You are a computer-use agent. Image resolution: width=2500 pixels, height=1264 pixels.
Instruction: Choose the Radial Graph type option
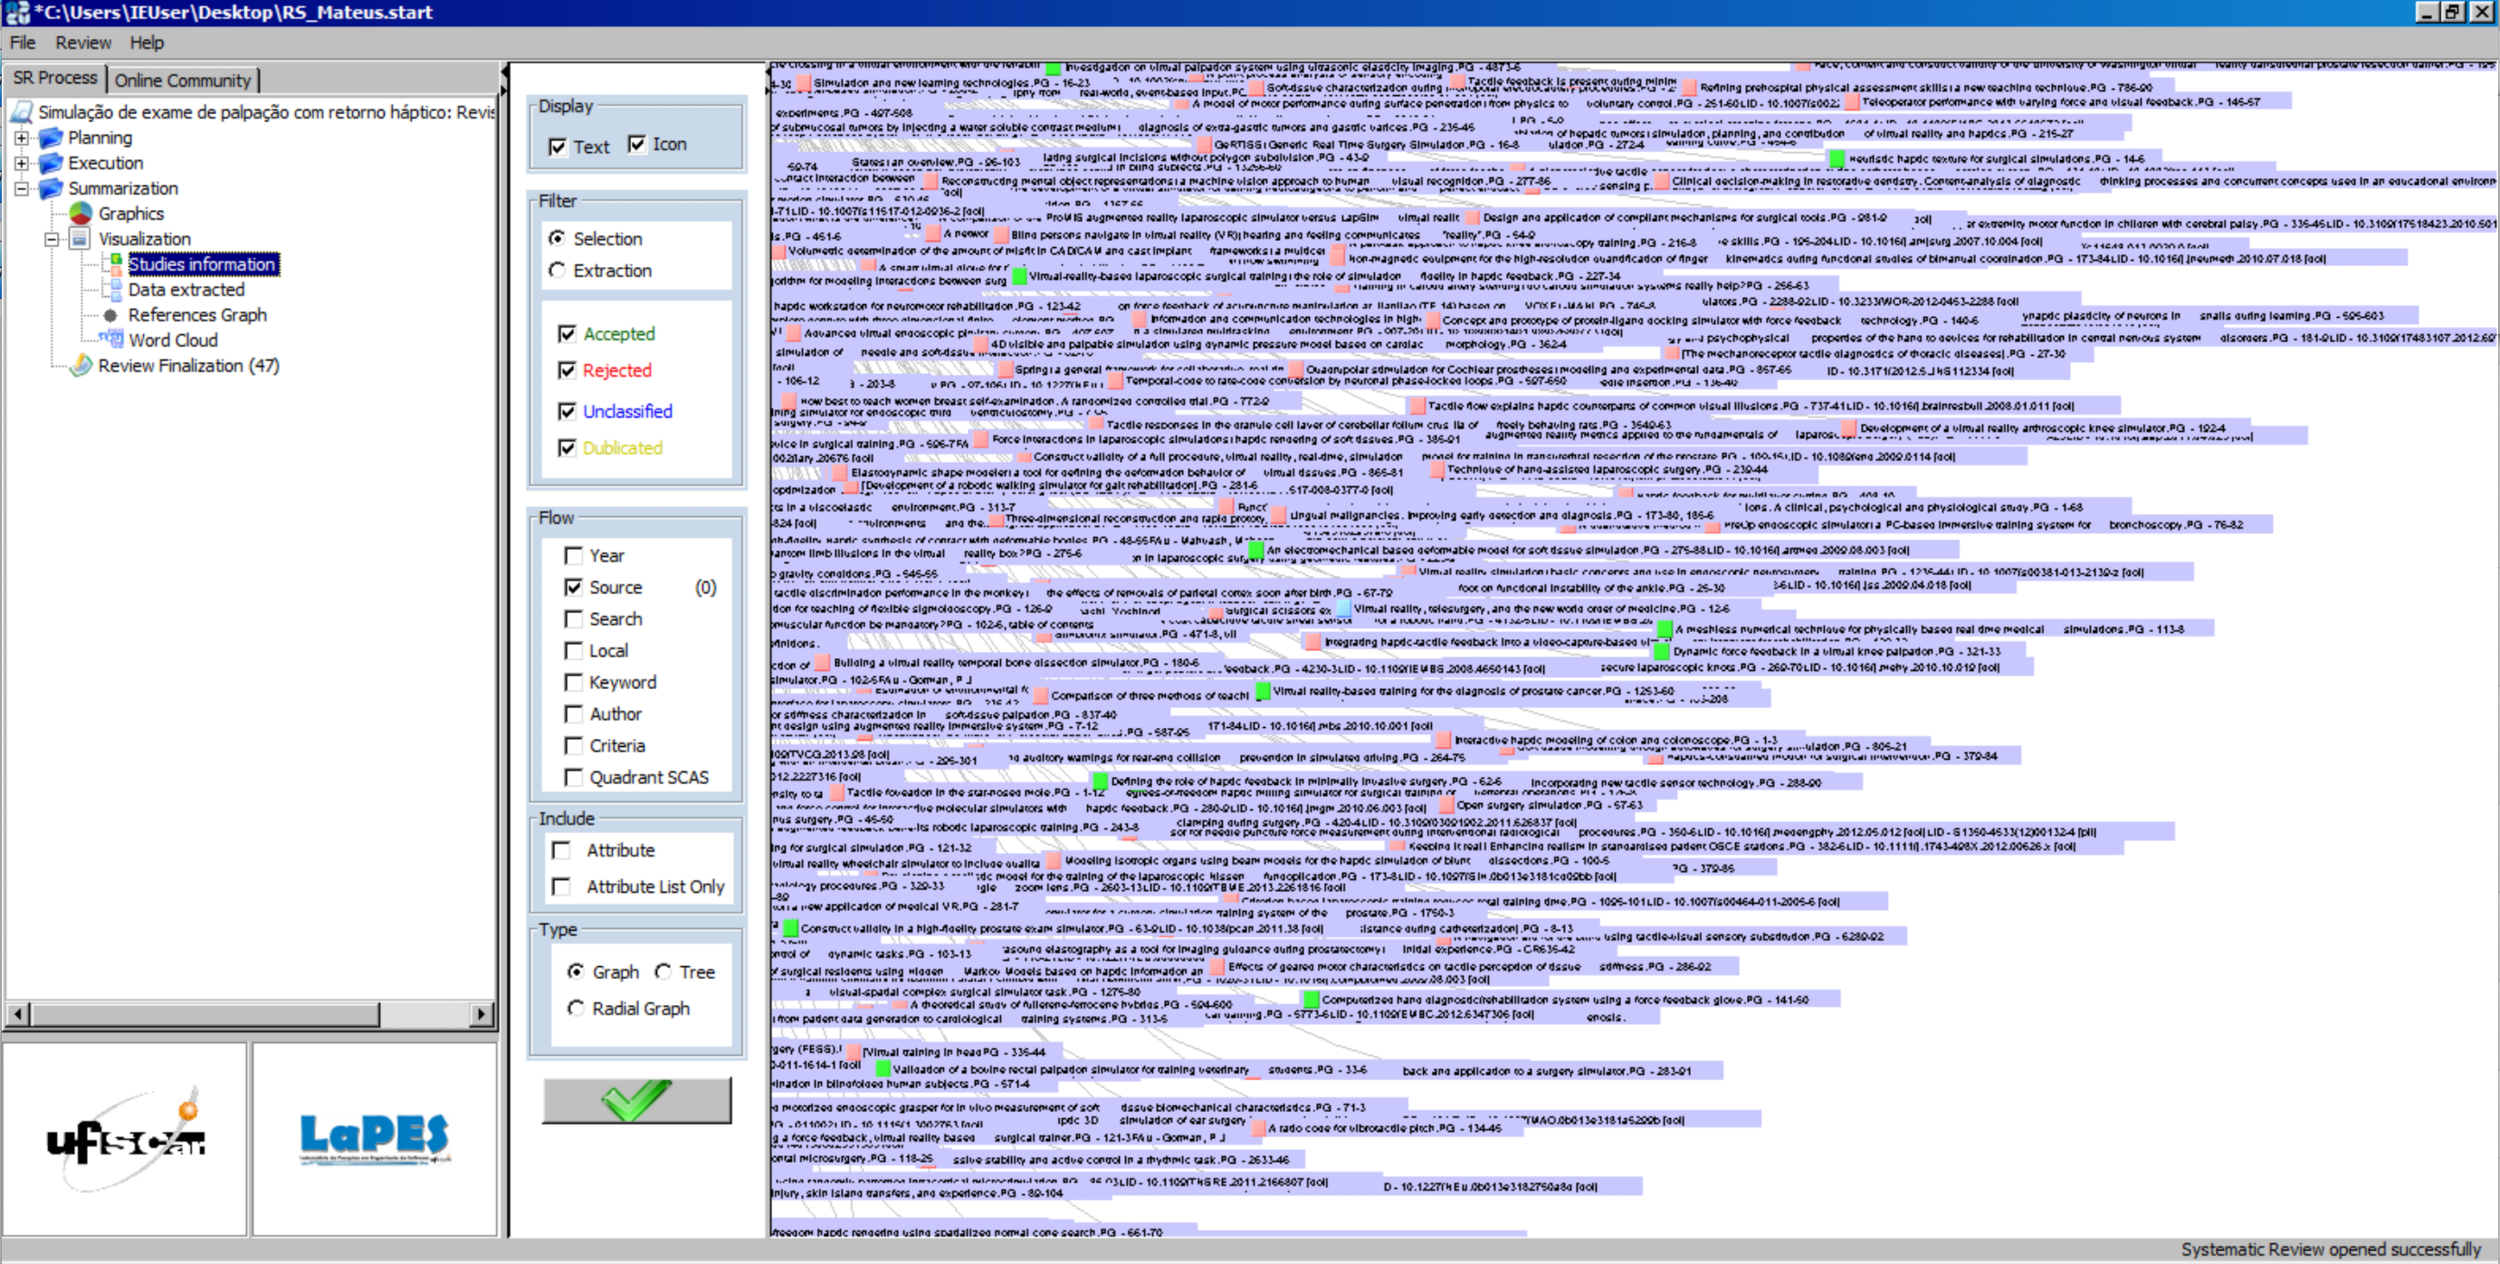[576, 1008]
